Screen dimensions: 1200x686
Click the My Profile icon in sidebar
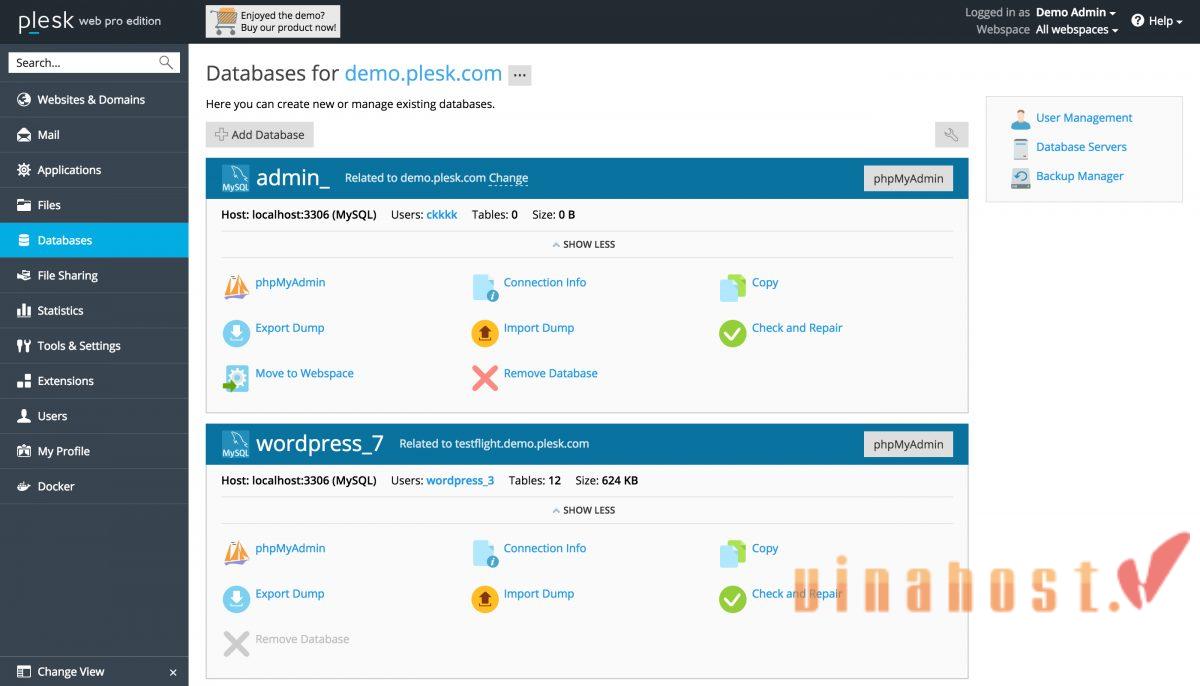point(23,451)
